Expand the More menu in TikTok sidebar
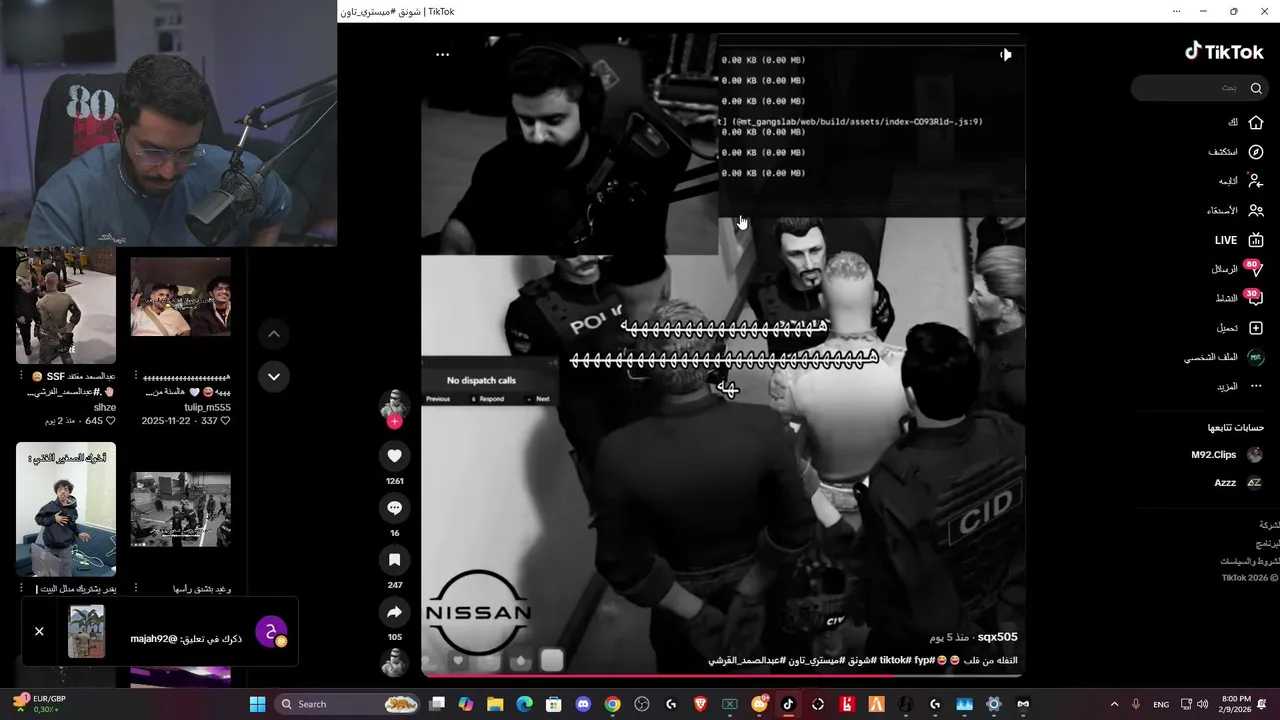The height and width of the screenshot is (720, 1280). [x=1238, y=386]
